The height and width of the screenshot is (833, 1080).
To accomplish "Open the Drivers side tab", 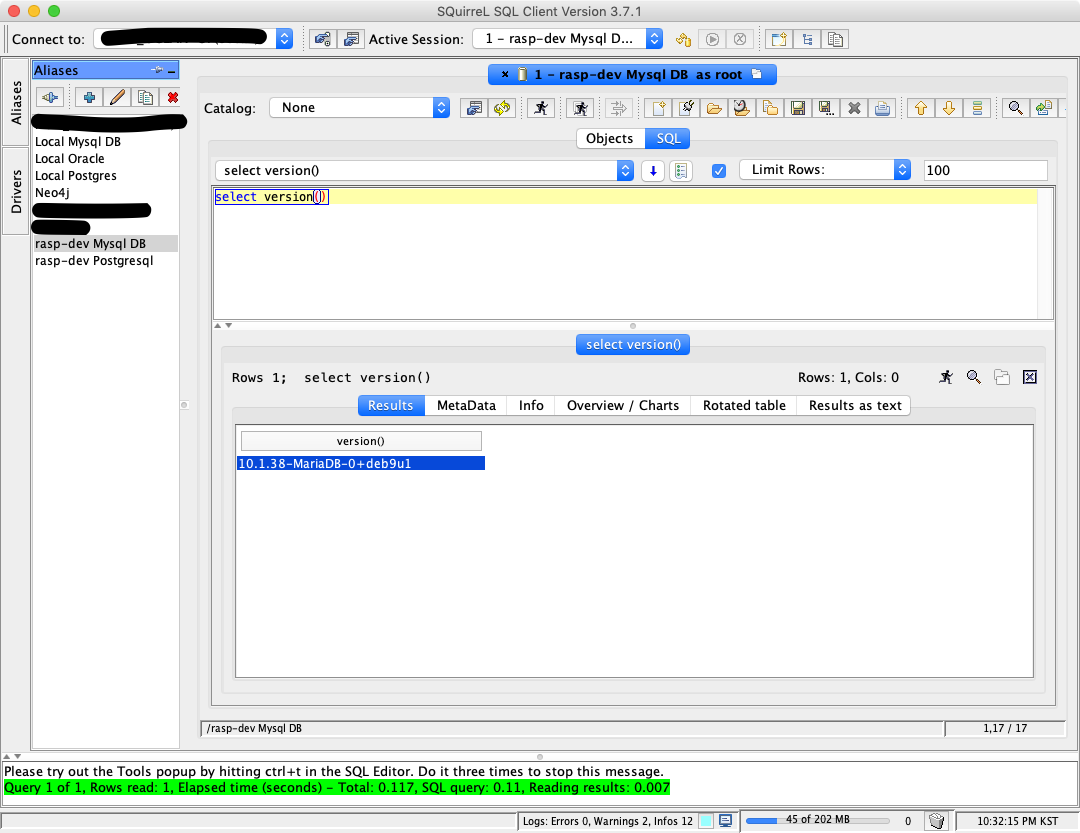I will 16,191.
